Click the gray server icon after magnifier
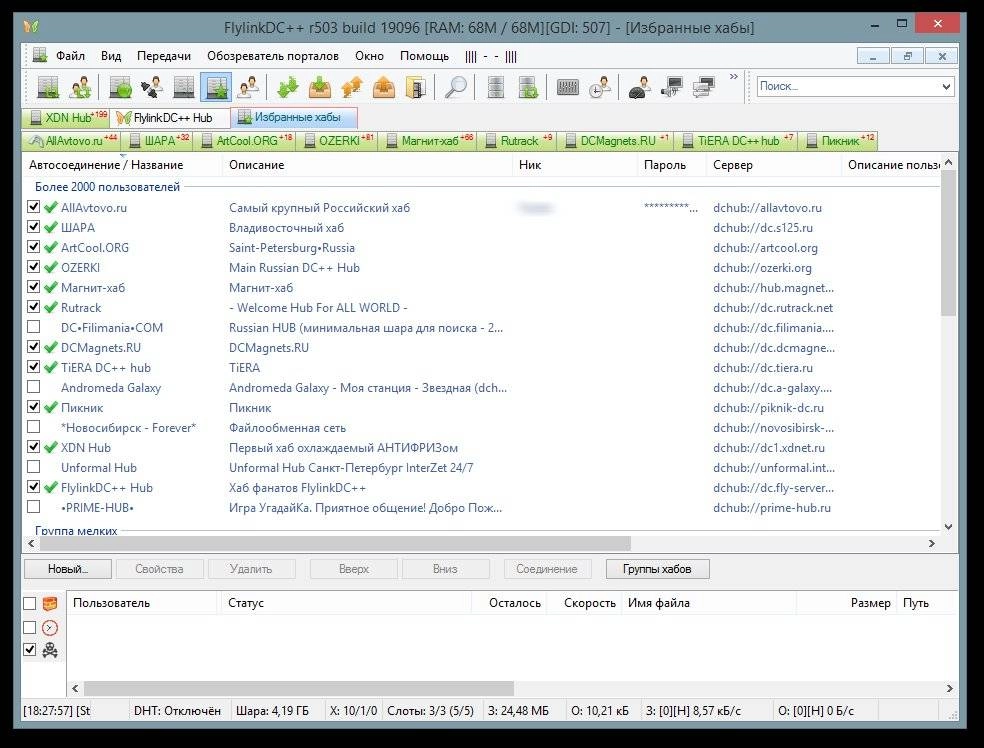Image resolution: width=984 pixels, height=748 pixels. tap(496, 87)
